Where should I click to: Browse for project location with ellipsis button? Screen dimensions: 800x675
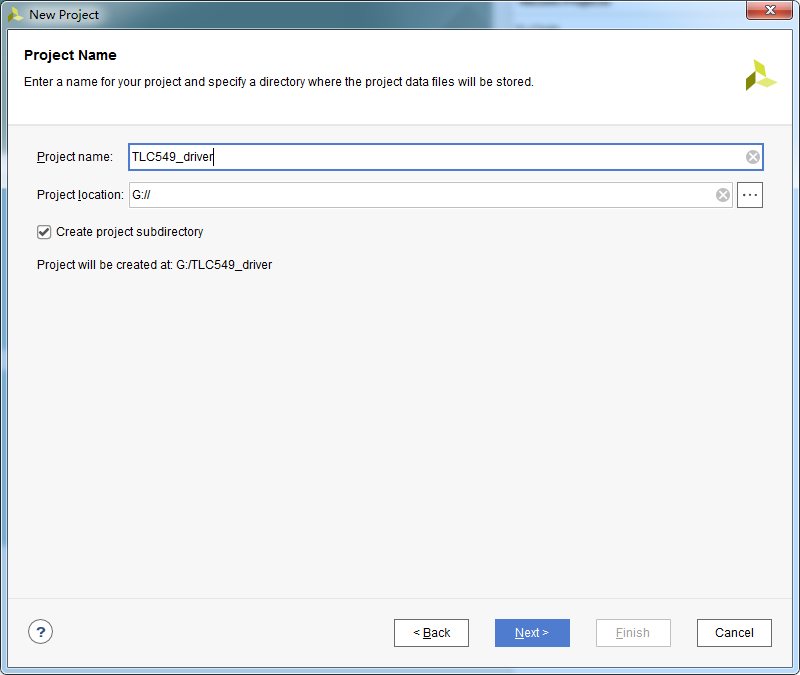click(x=750, y=195)
